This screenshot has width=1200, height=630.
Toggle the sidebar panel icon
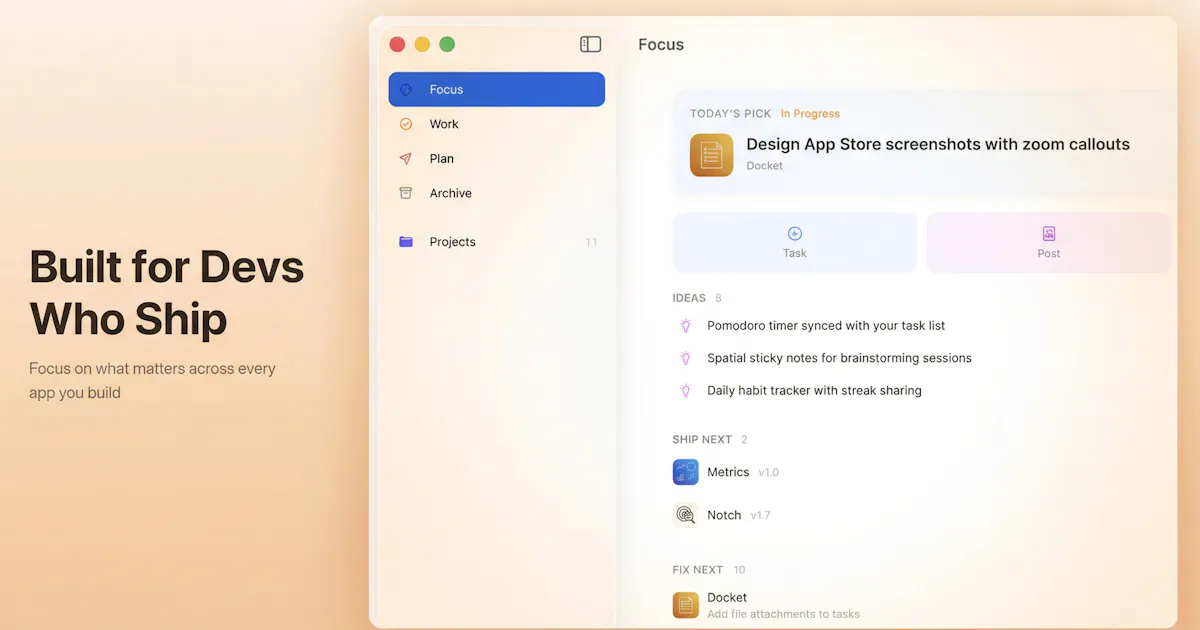[x=591, y=44]
